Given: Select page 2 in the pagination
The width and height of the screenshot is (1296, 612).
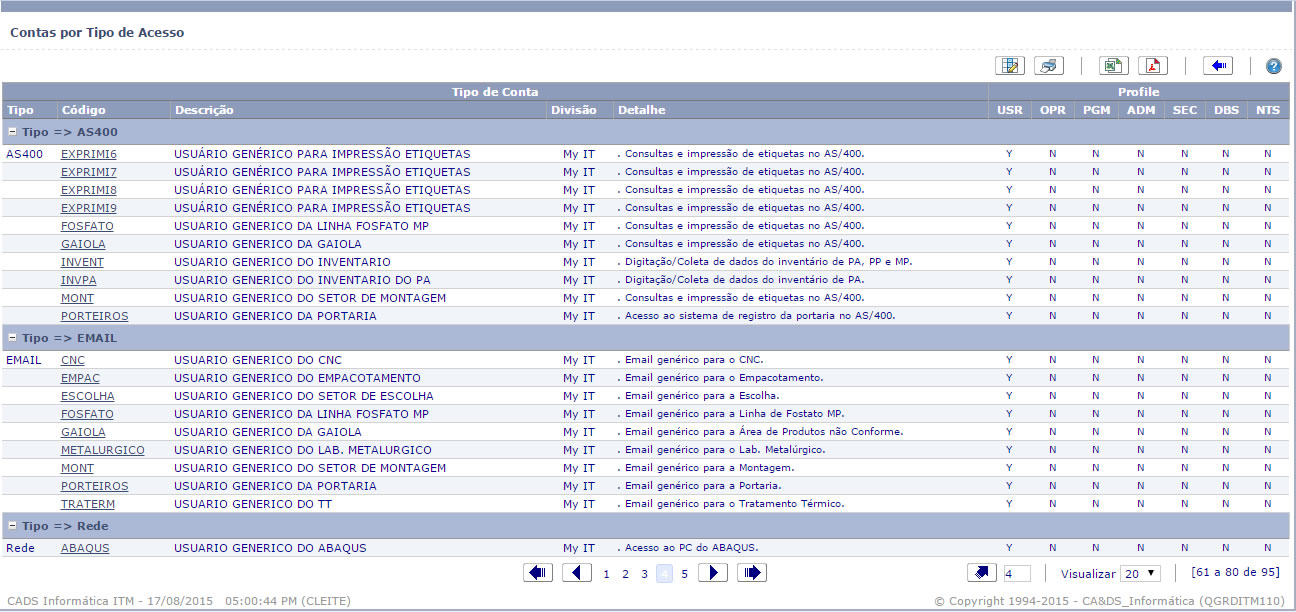Looking at the screenshot, I should click(625, 574).
